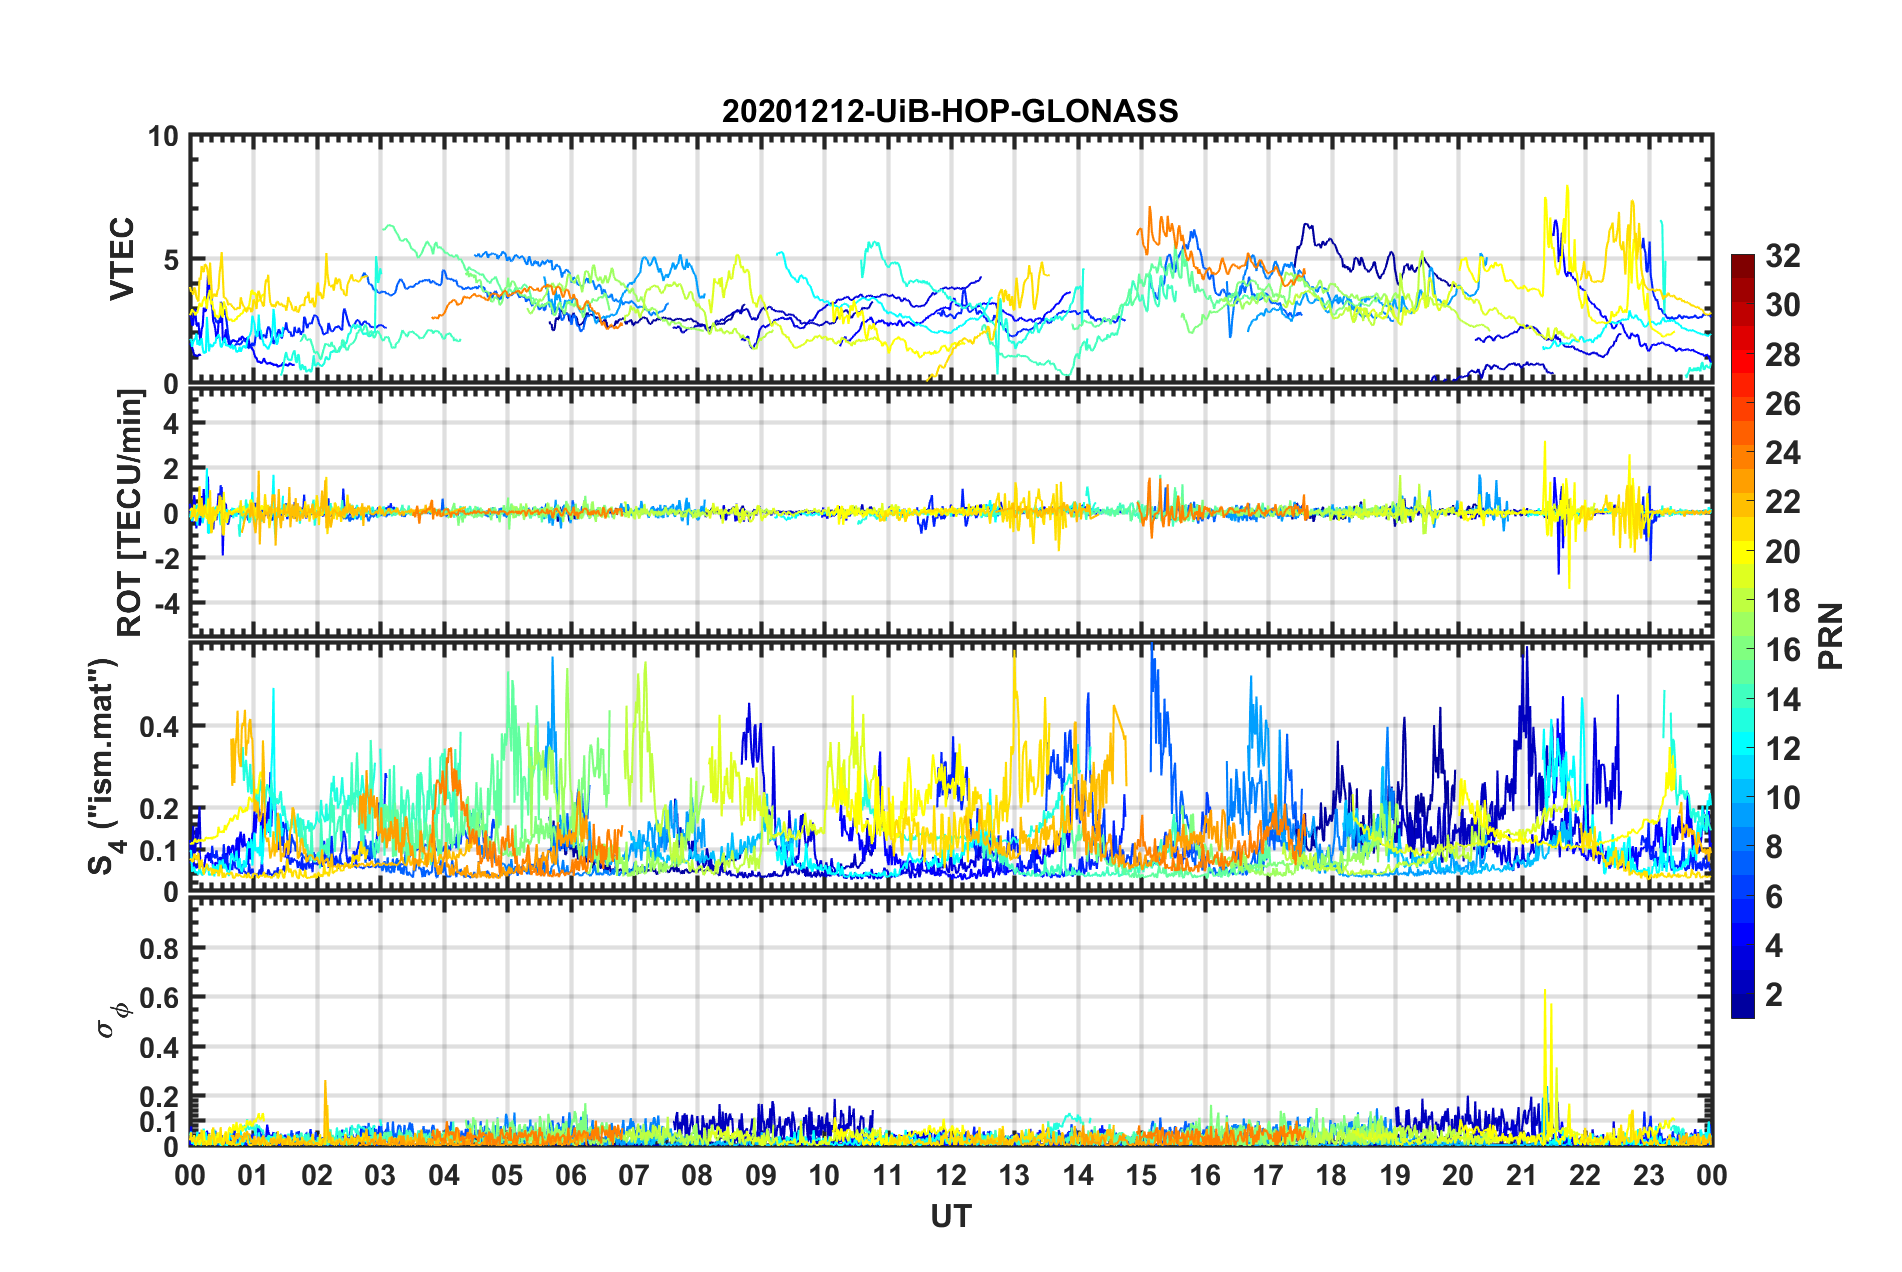
Task: Click the sigma phi axis label
Action: click(x=112, y=1020)
